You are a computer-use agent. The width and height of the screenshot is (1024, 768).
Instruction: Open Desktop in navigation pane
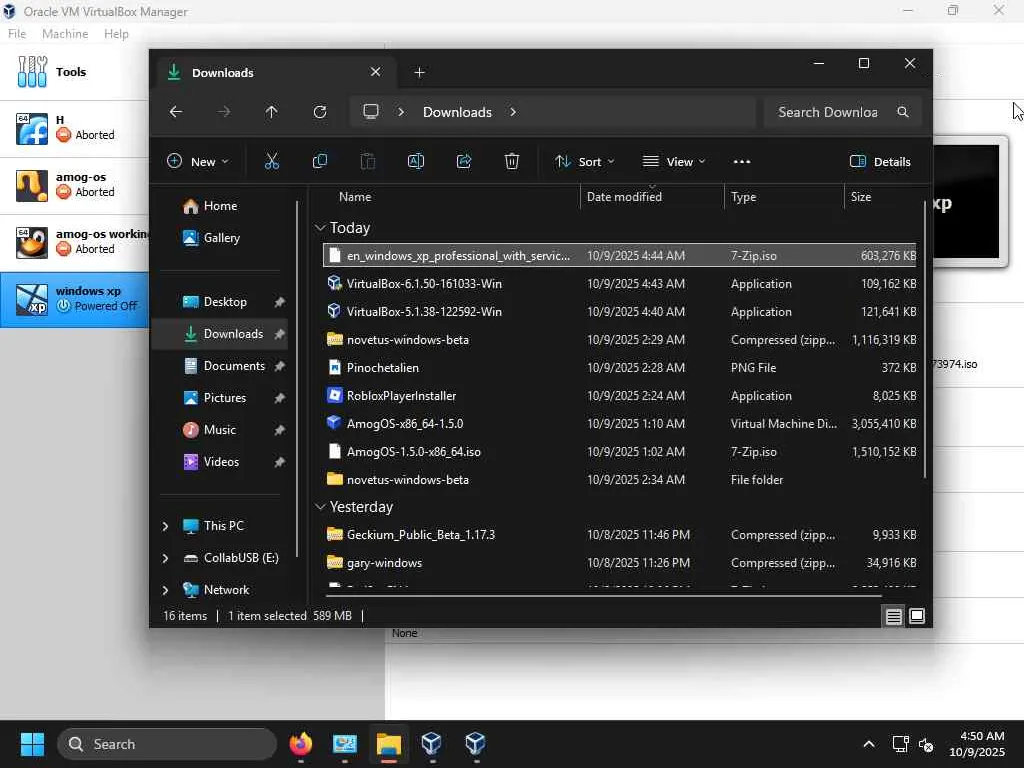coord(220,302)
